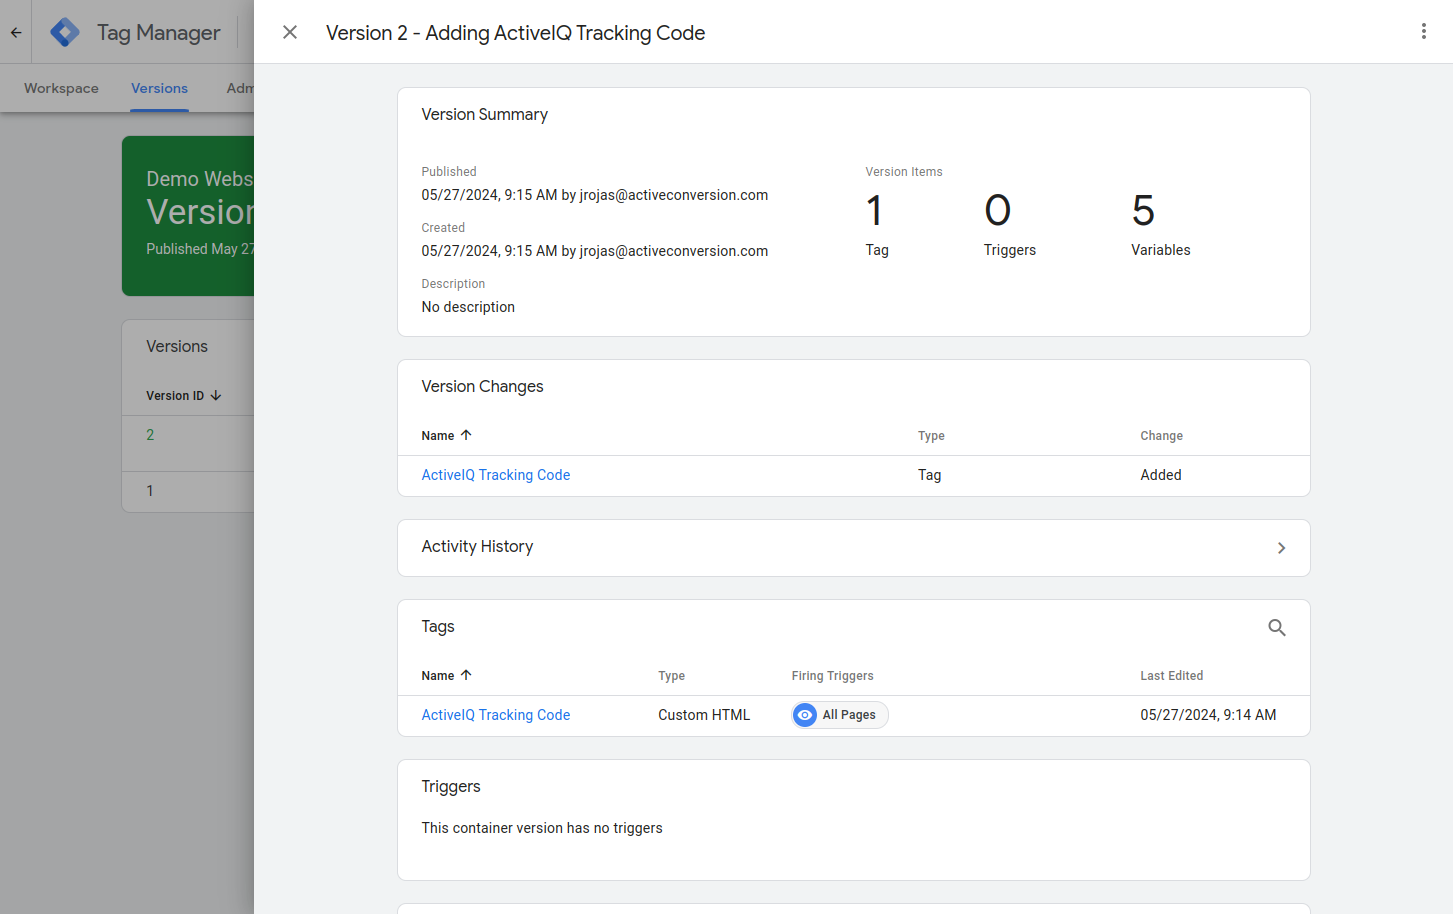1453x914 pixels.
Task: Click the Last Edited column header
Action: click(x=1172, y=676)
